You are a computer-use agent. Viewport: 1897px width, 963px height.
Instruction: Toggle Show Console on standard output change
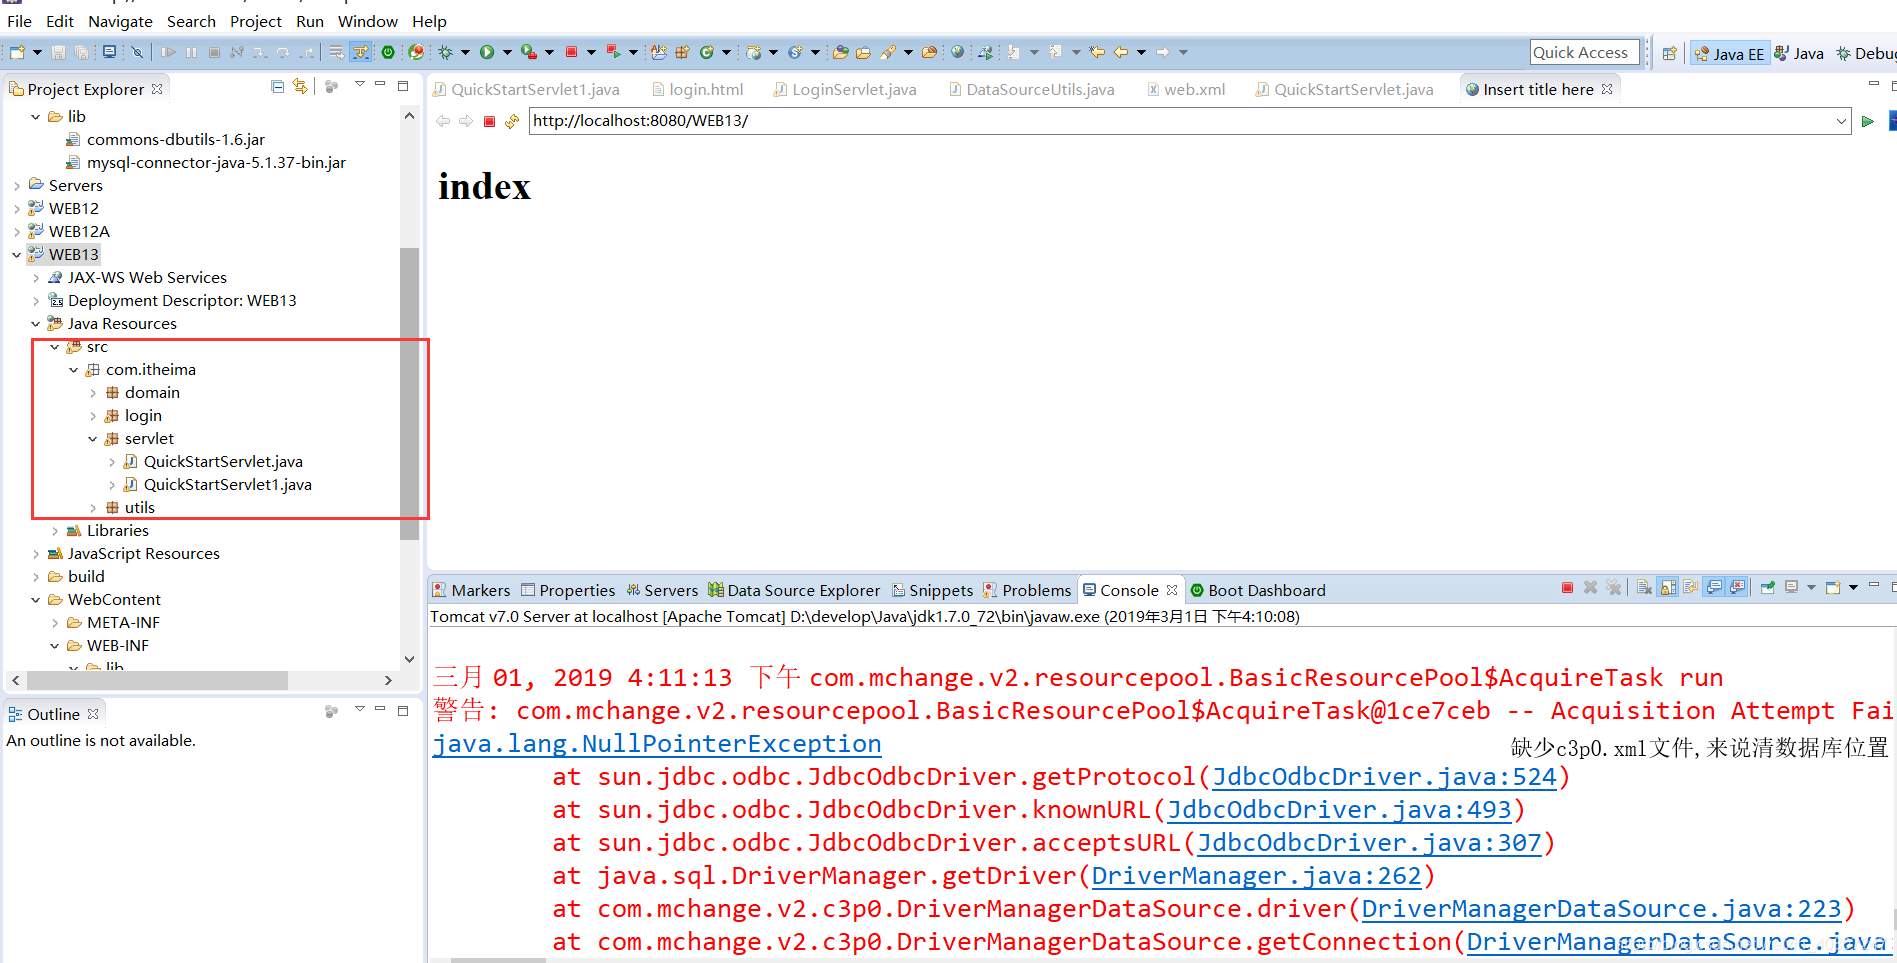pos(1714,588)
